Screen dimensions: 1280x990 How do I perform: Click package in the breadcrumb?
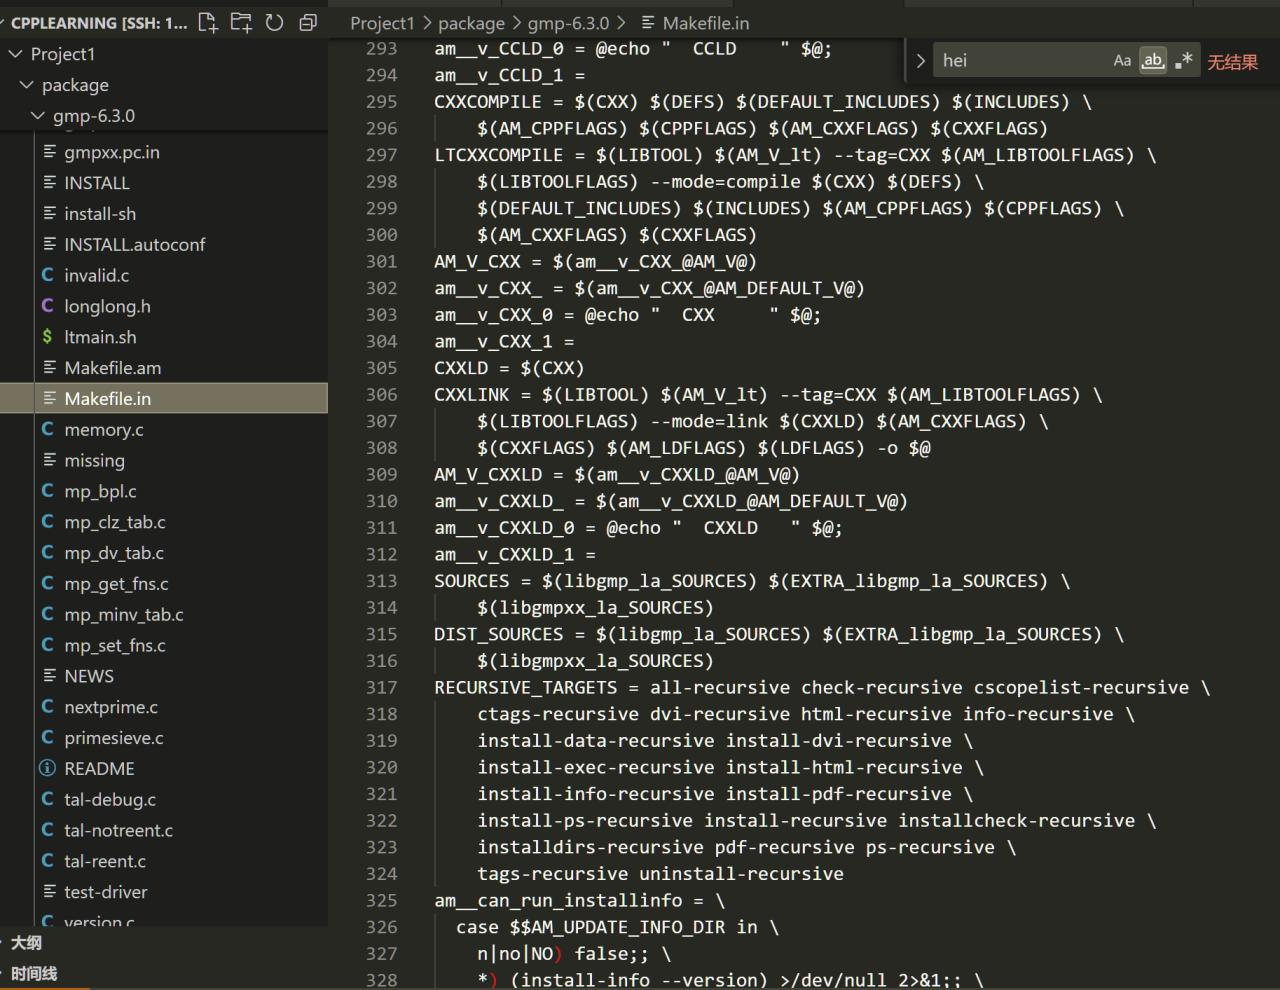[x=471, y=23]
